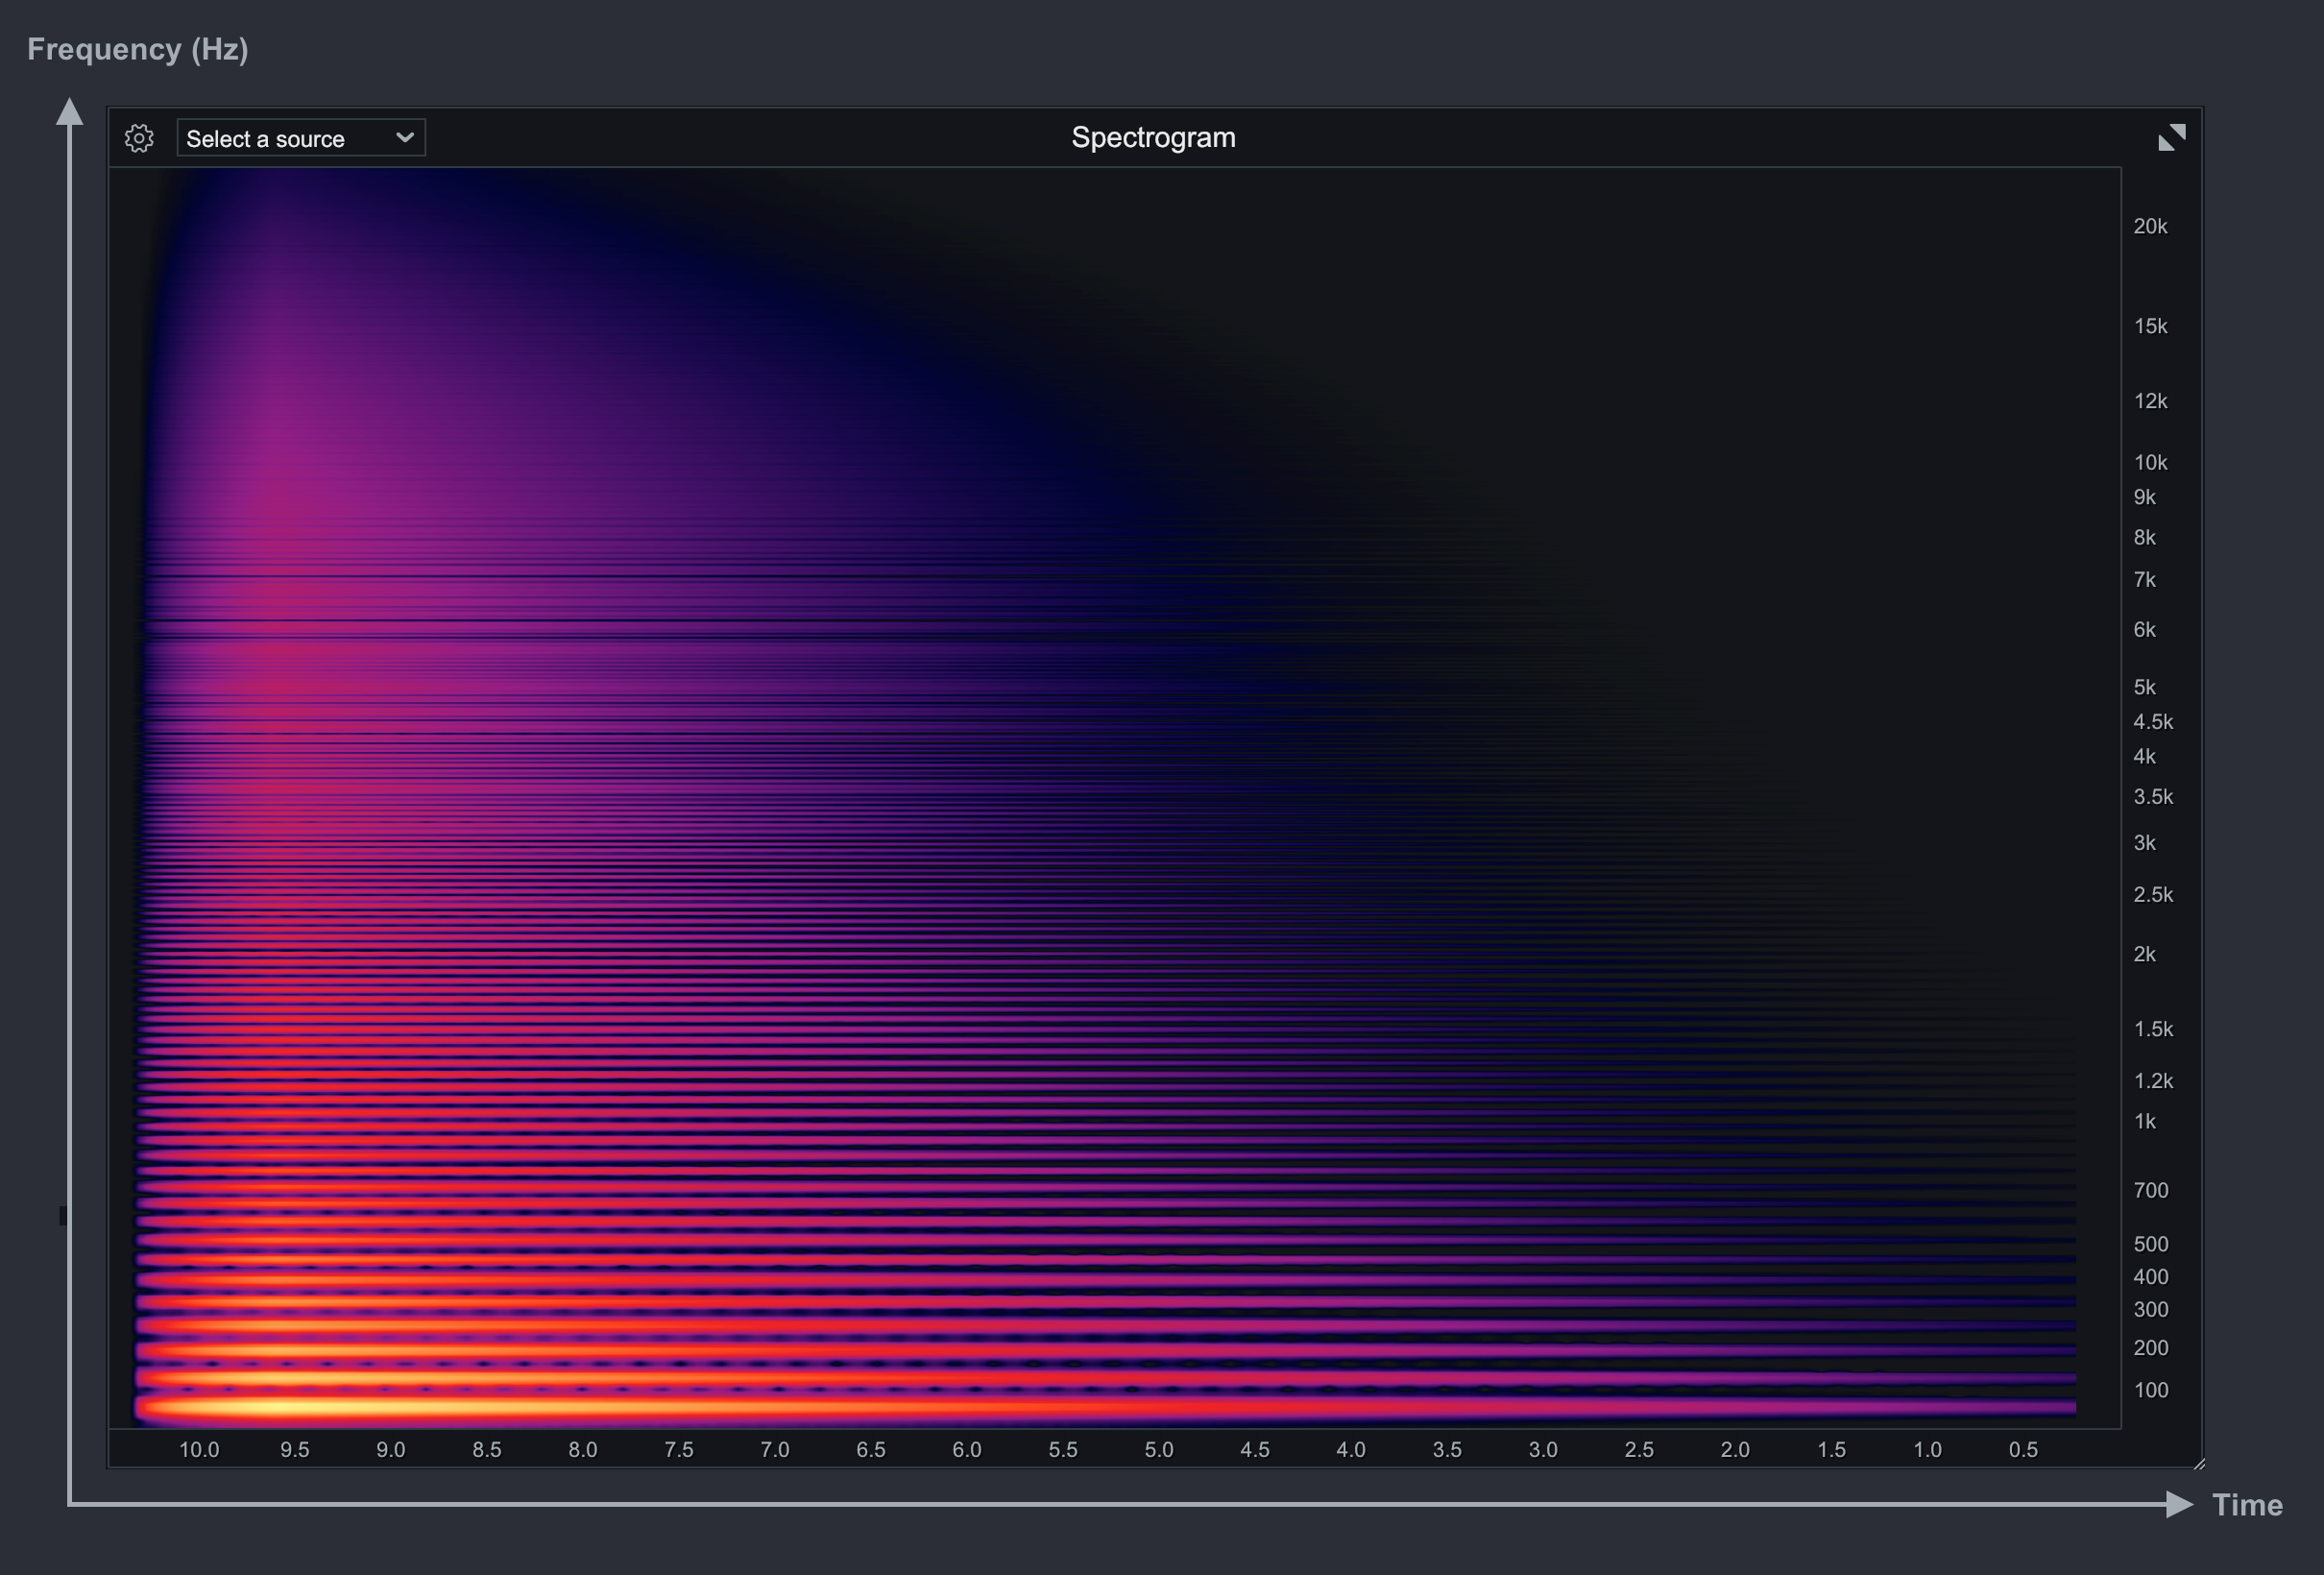Image resolution: width=2324 pixels, height=1575 pixels.
Task: Click the 1k frequency axis label
Action: 2145,1122
